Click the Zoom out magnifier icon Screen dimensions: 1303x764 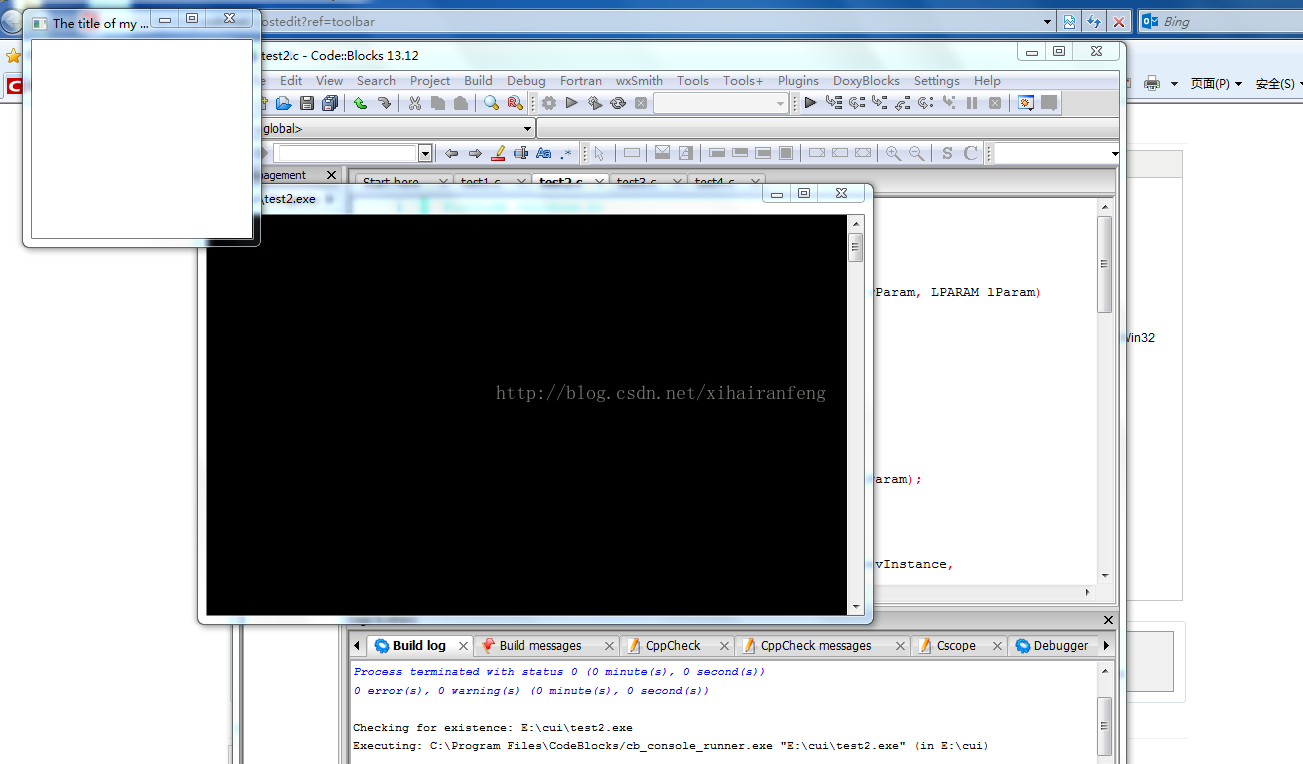(916, 153)
